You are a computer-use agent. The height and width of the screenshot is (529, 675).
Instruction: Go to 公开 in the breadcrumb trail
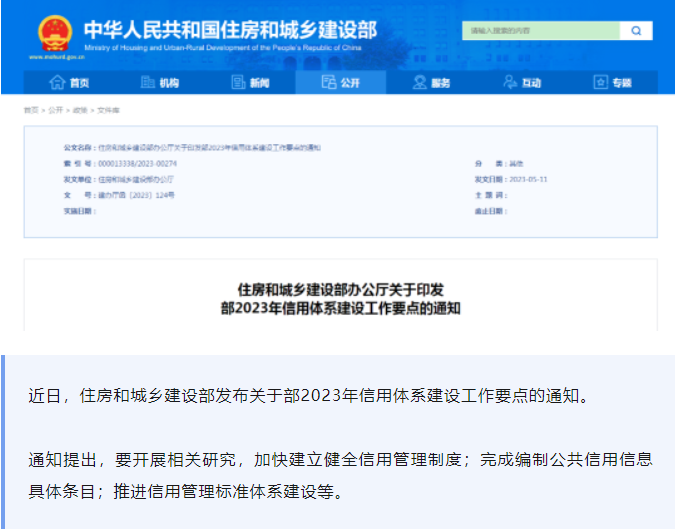[x=55, y=110]
